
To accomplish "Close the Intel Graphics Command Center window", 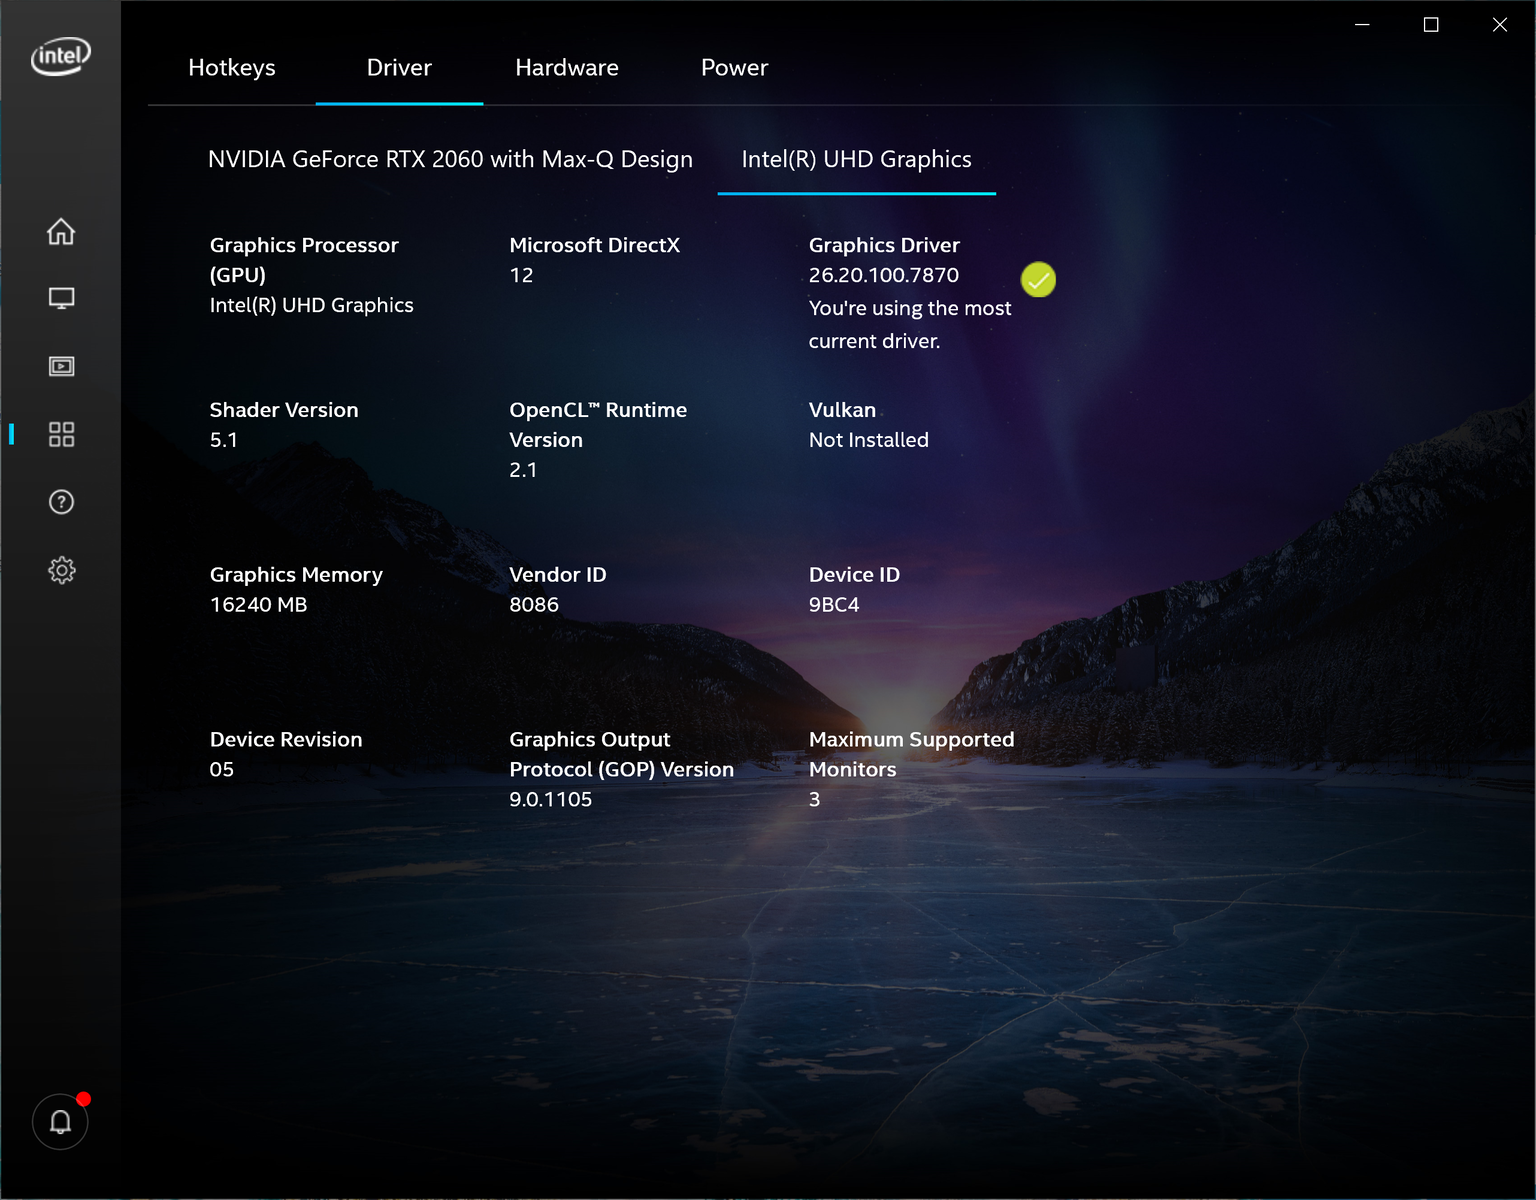I will 1500,24.
